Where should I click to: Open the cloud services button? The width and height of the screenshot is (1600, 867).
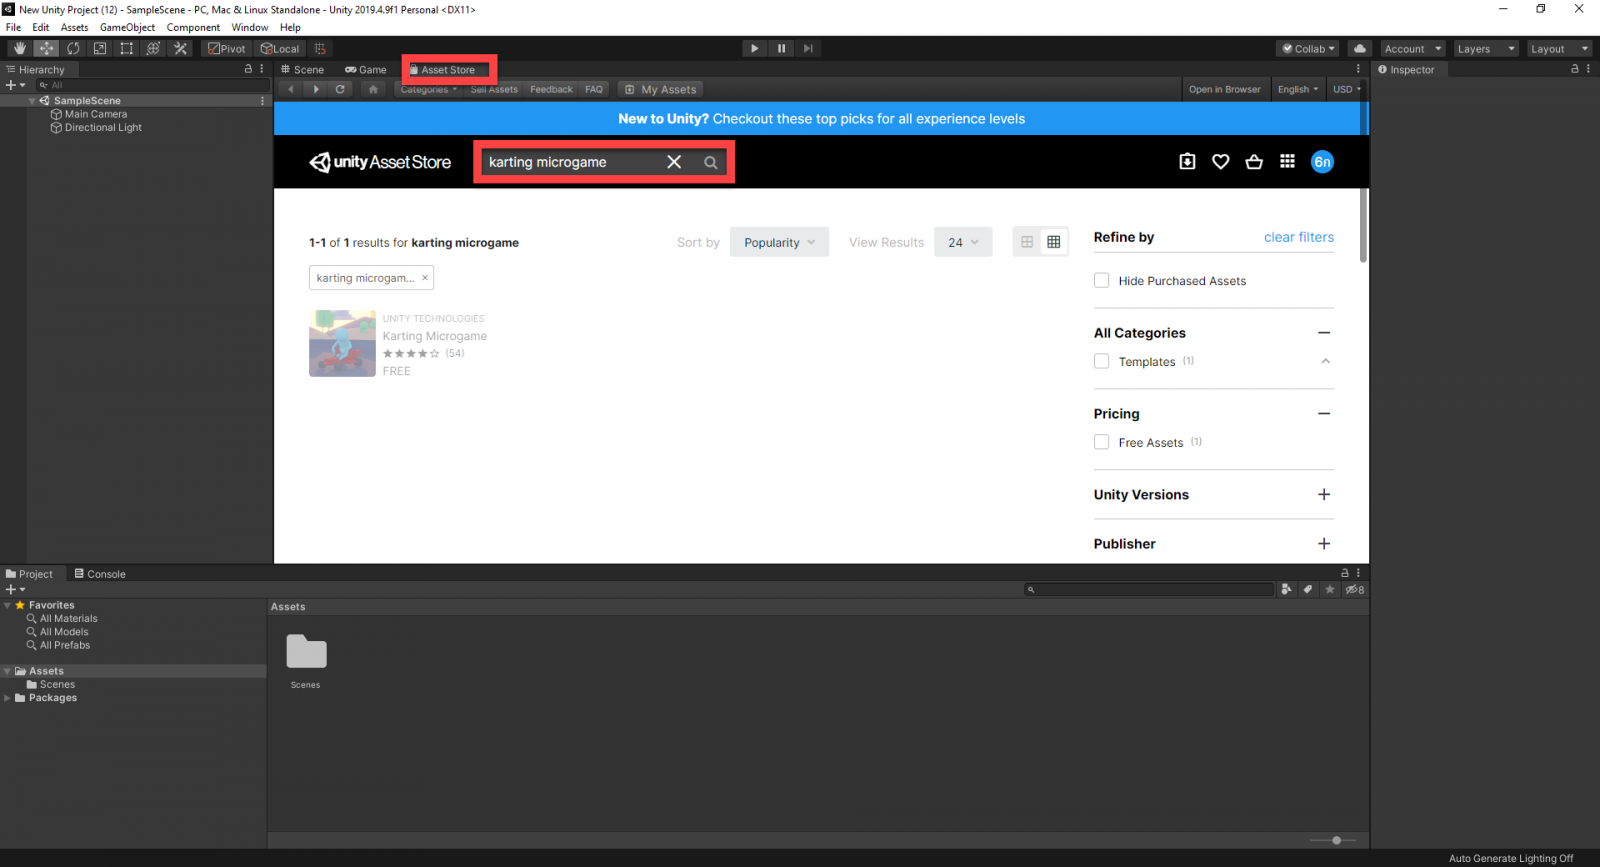[1360, 48]
